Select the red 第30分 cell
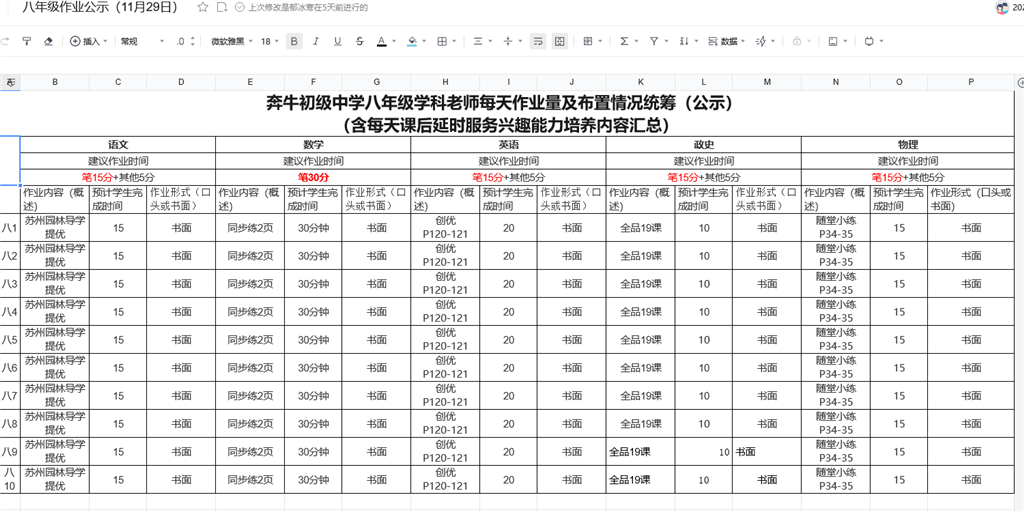Screen dimensions: 1024x512 click(x=313, y=177)
